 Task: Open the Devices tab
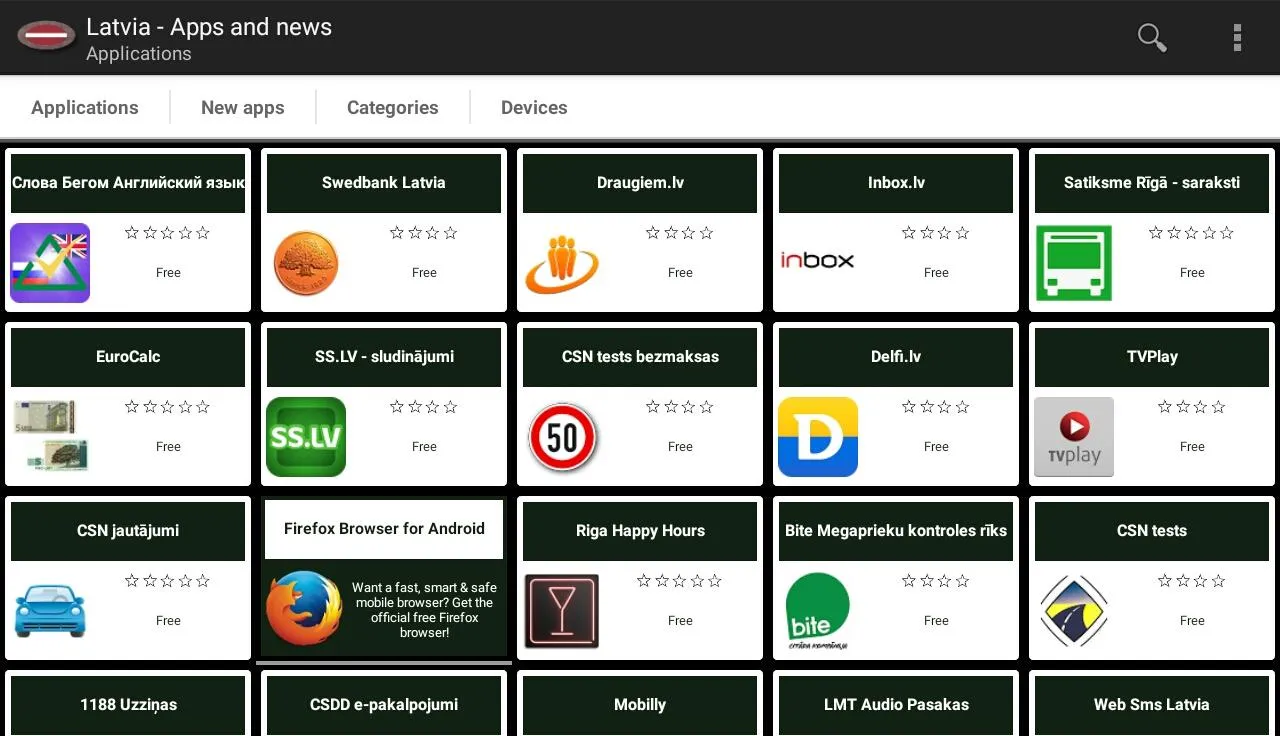point(534,108)
